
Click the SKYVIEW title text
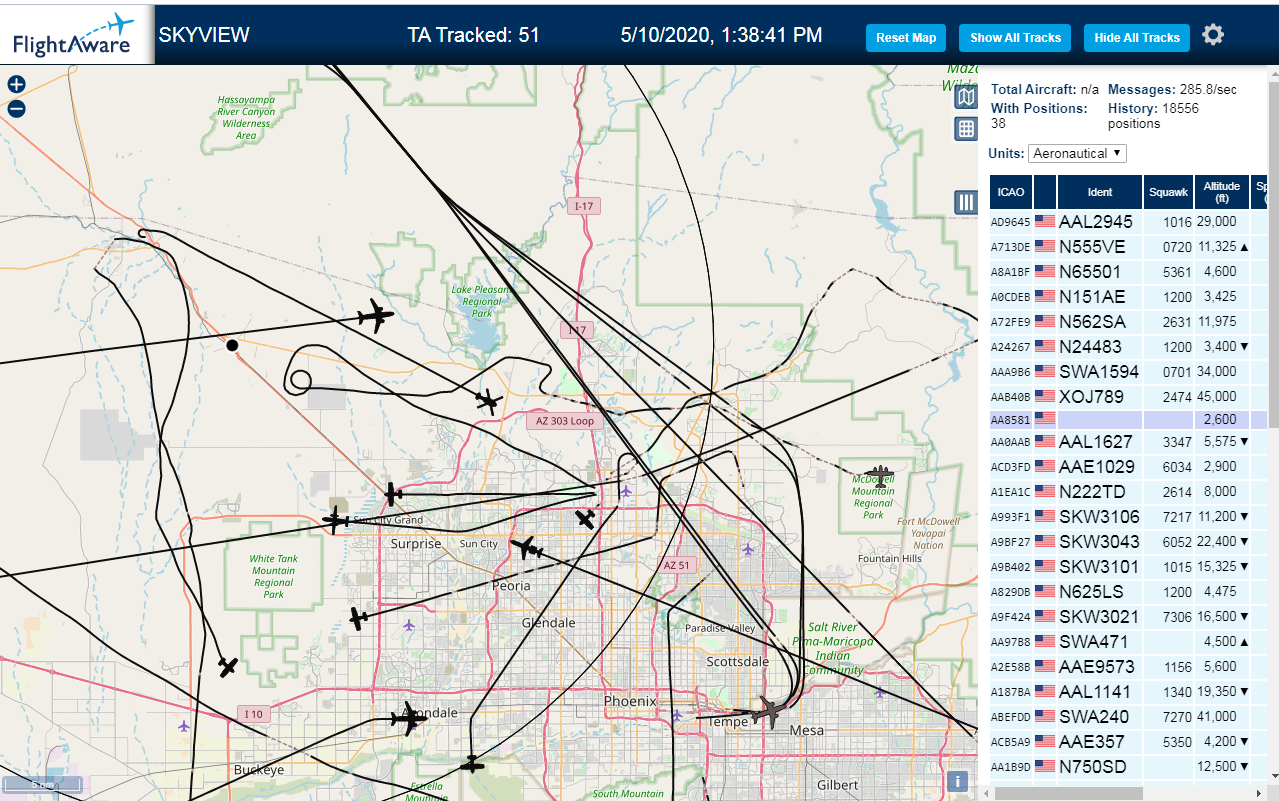[204, 35]
